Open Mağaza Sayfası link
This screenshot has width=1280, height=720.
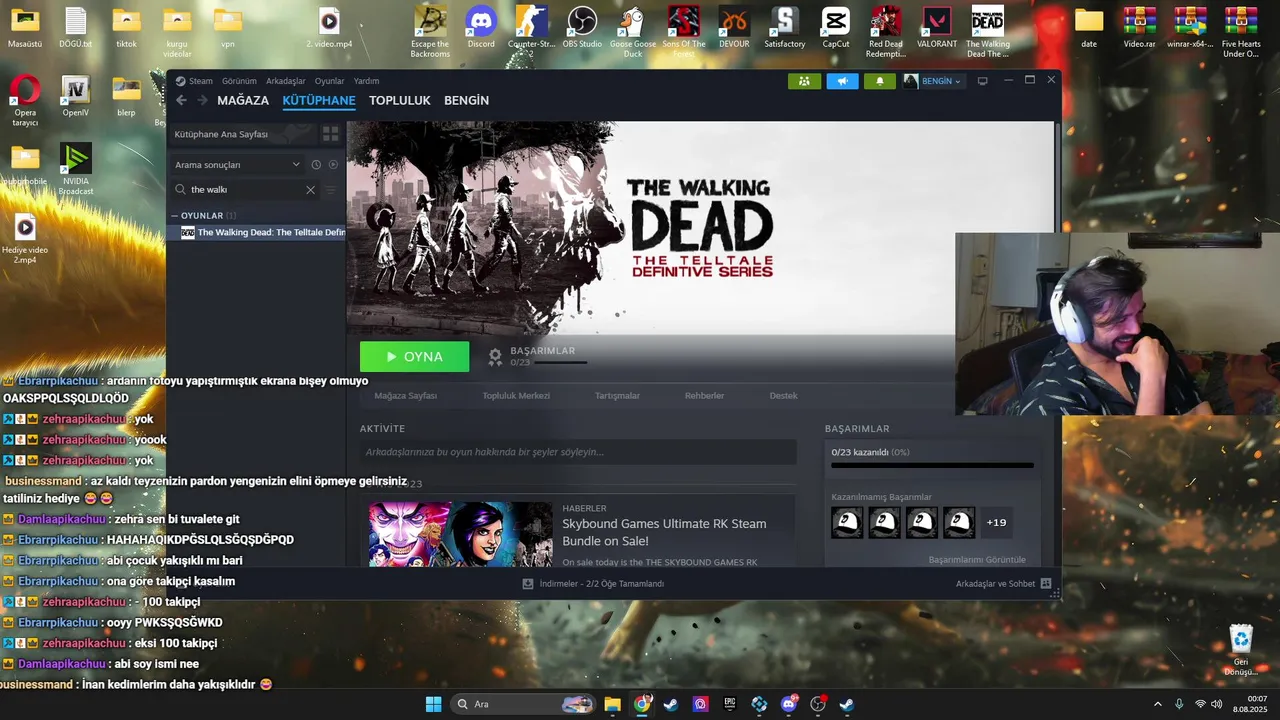[x=405, y=395]
